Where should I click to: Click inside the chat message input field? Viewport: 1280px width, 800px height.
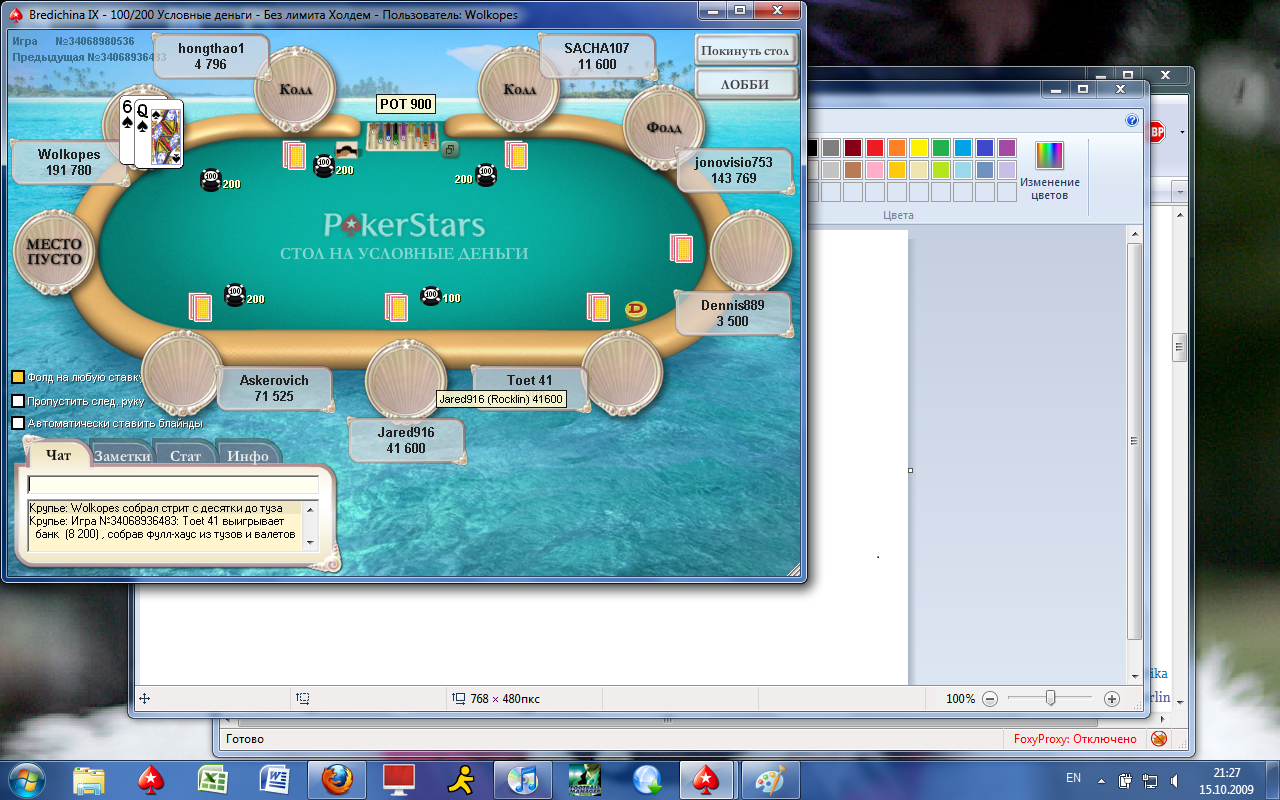point(173,485)
